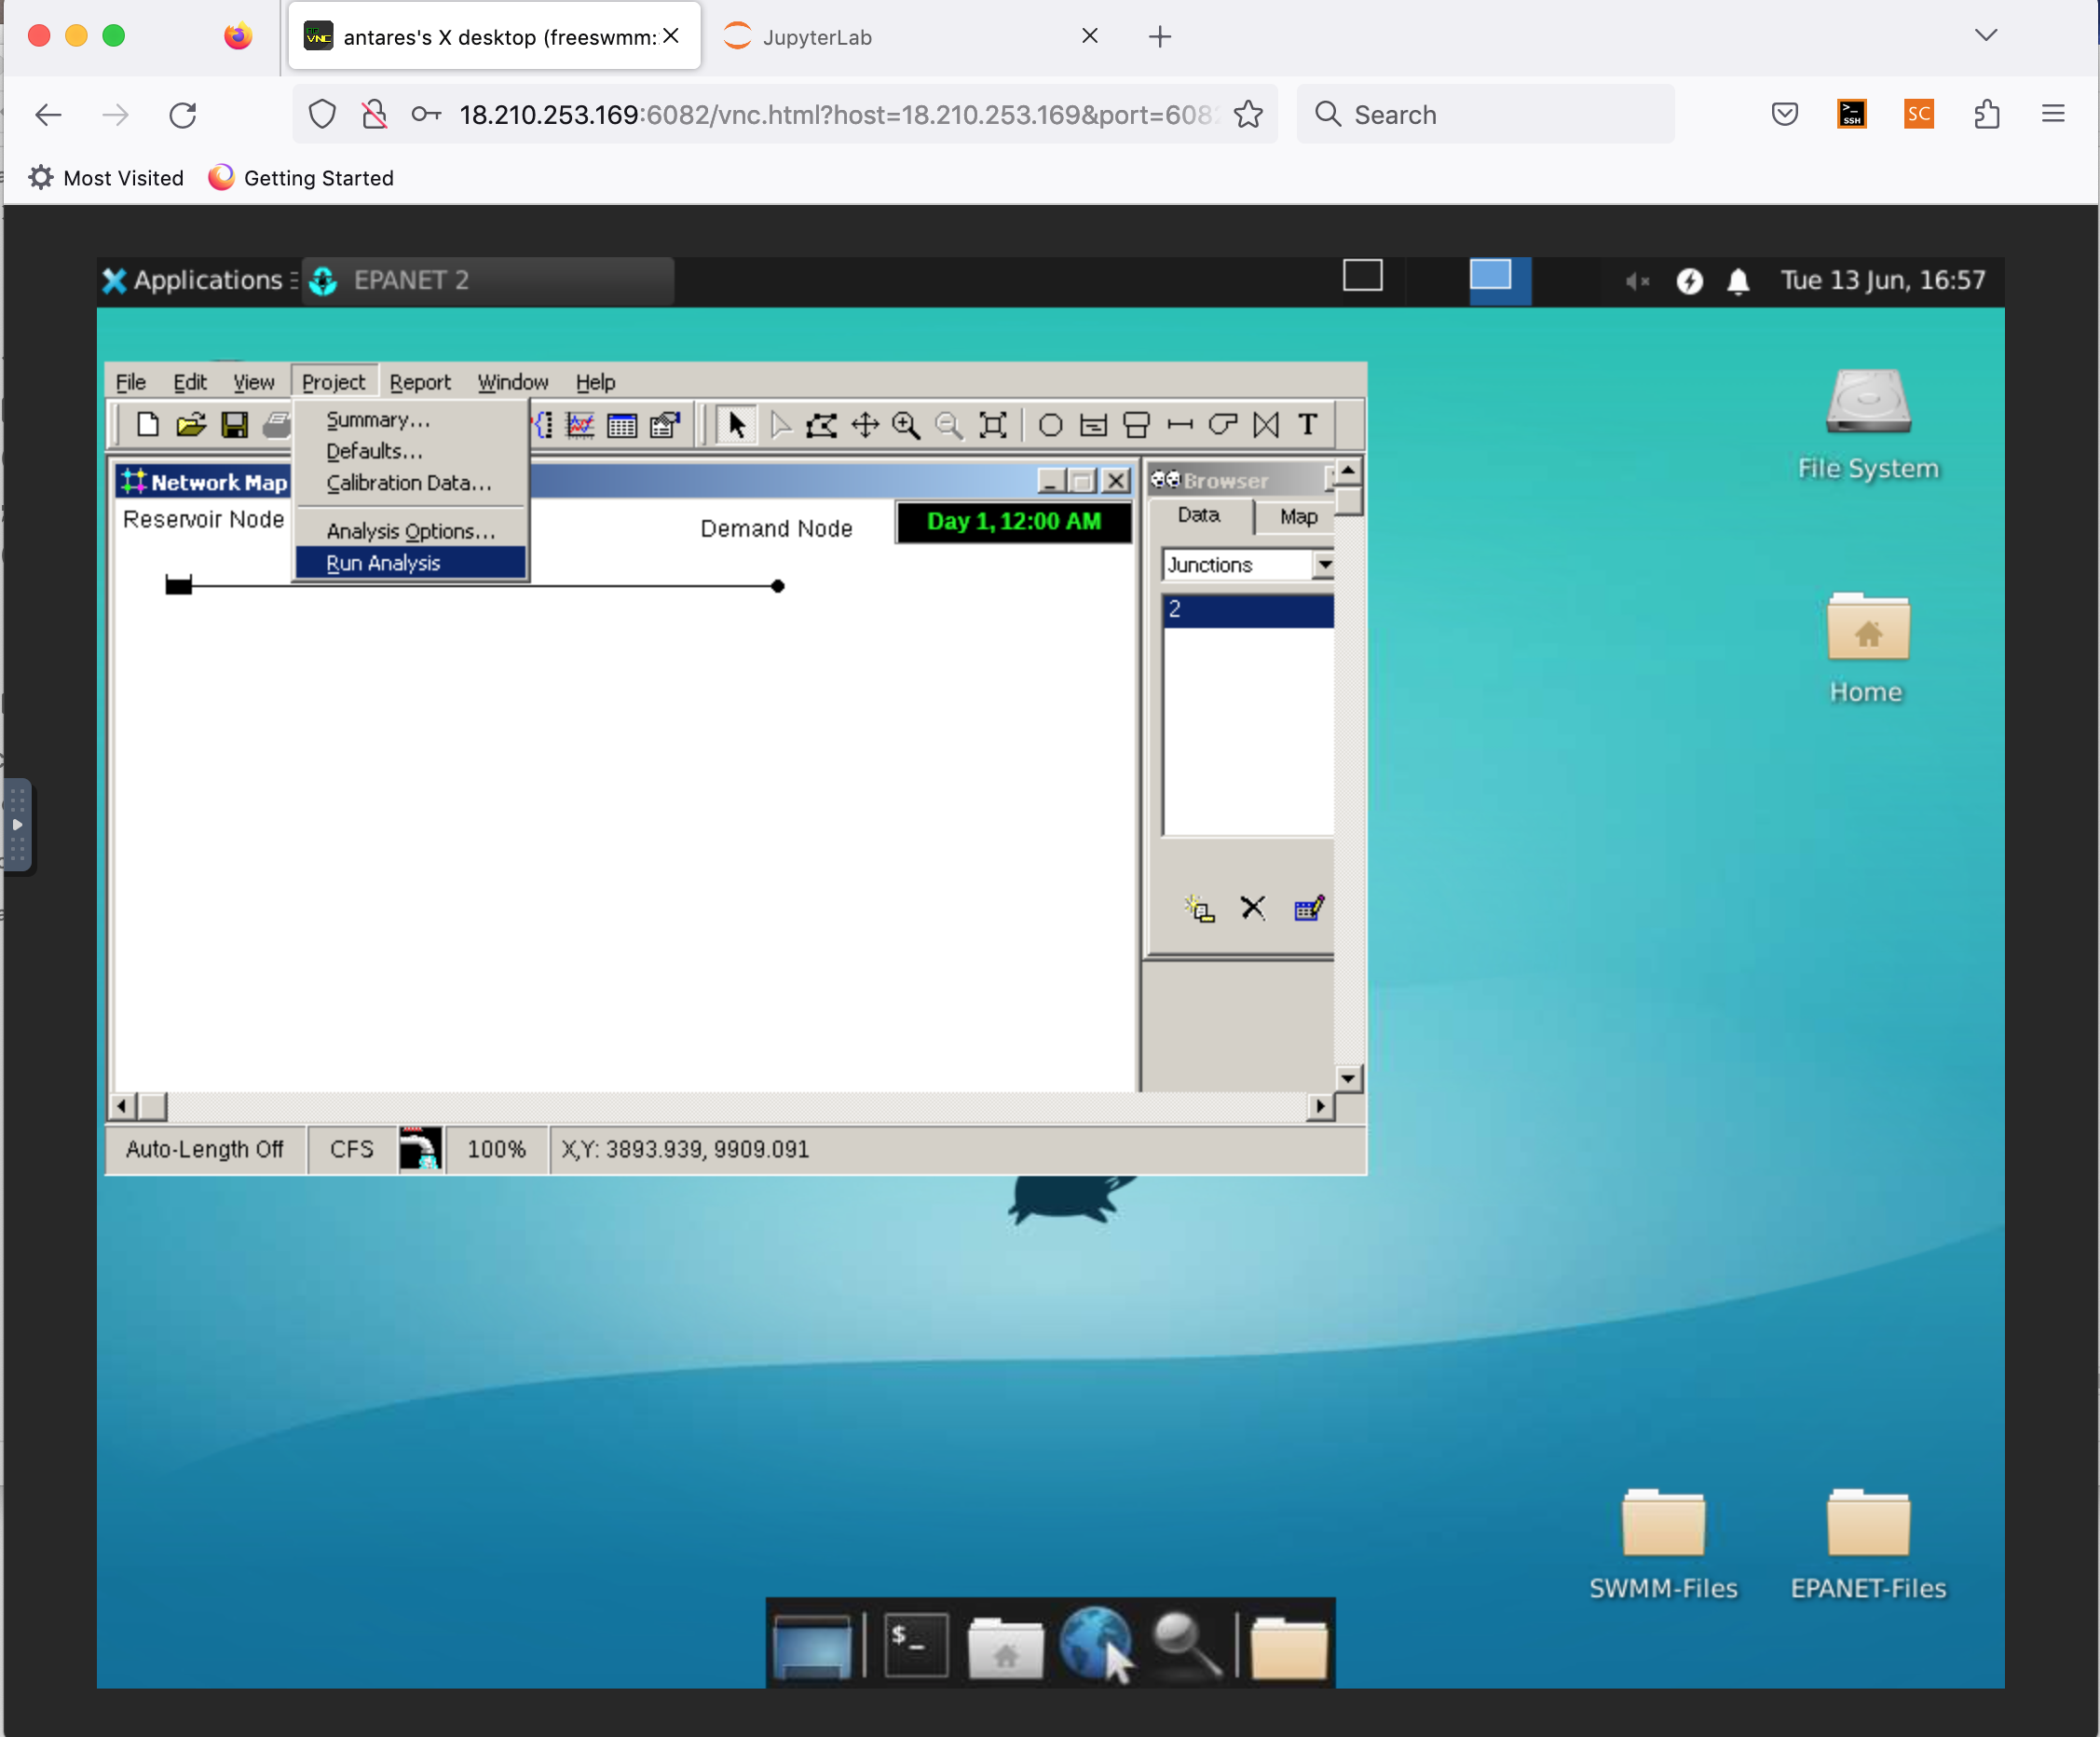Click the demand junction dot on map

[x=778, y=587]
